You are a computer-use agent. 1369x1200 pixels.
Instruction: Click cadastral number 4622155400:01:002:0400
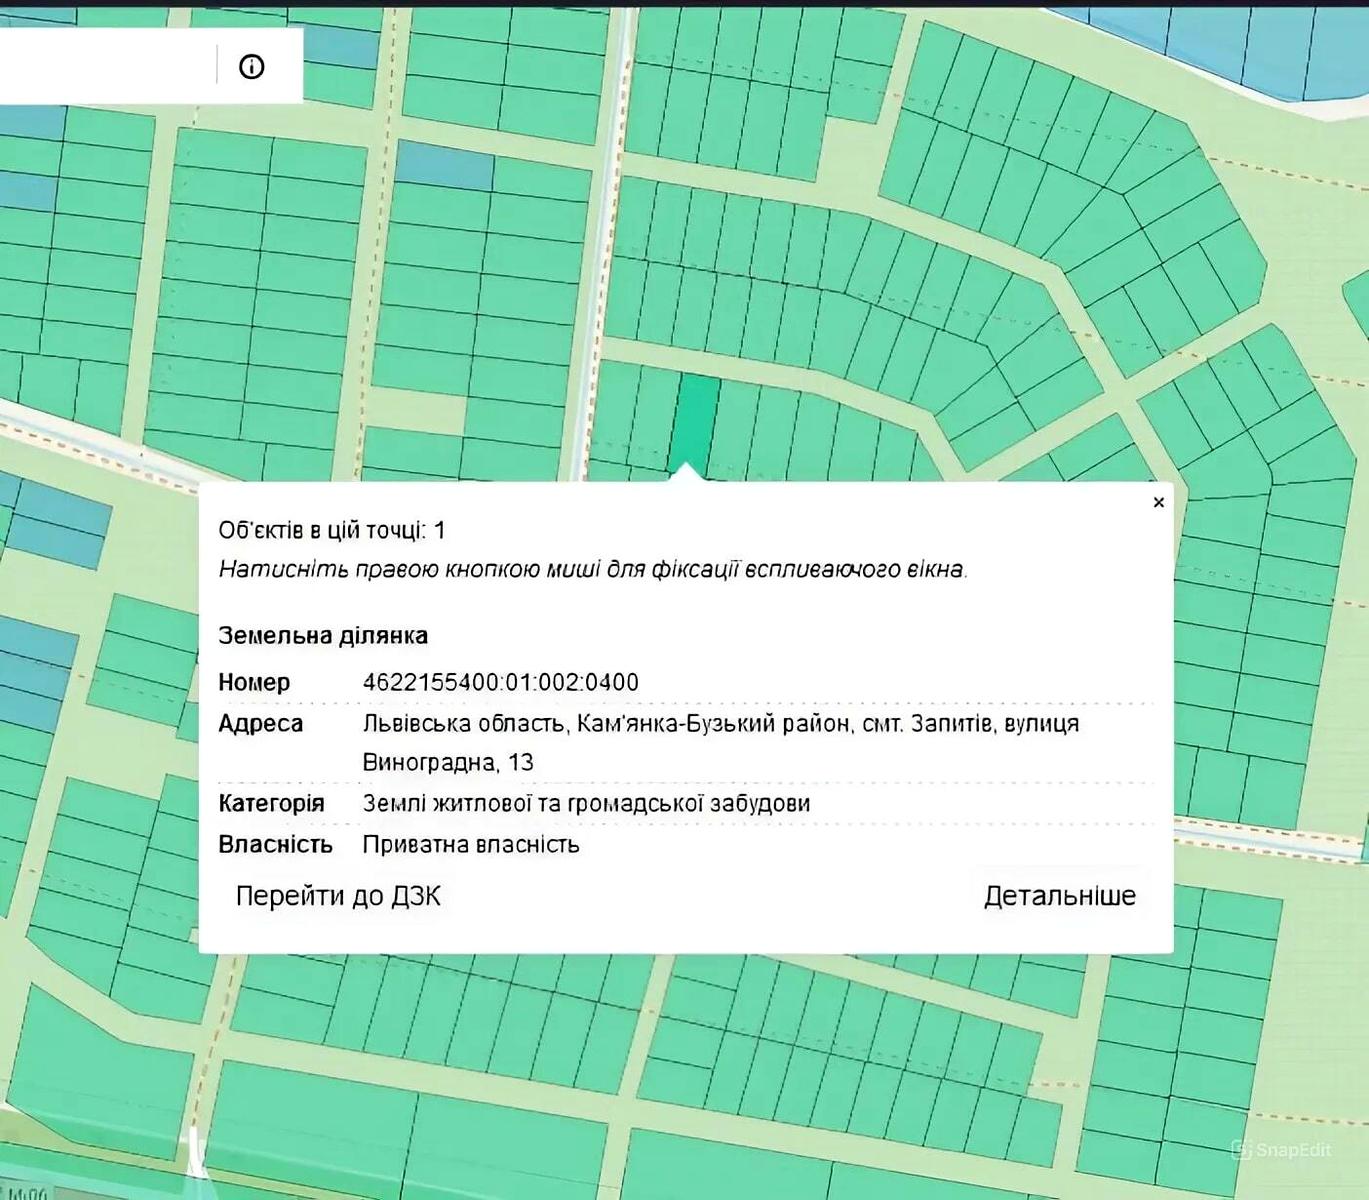(x=500, y=682)
